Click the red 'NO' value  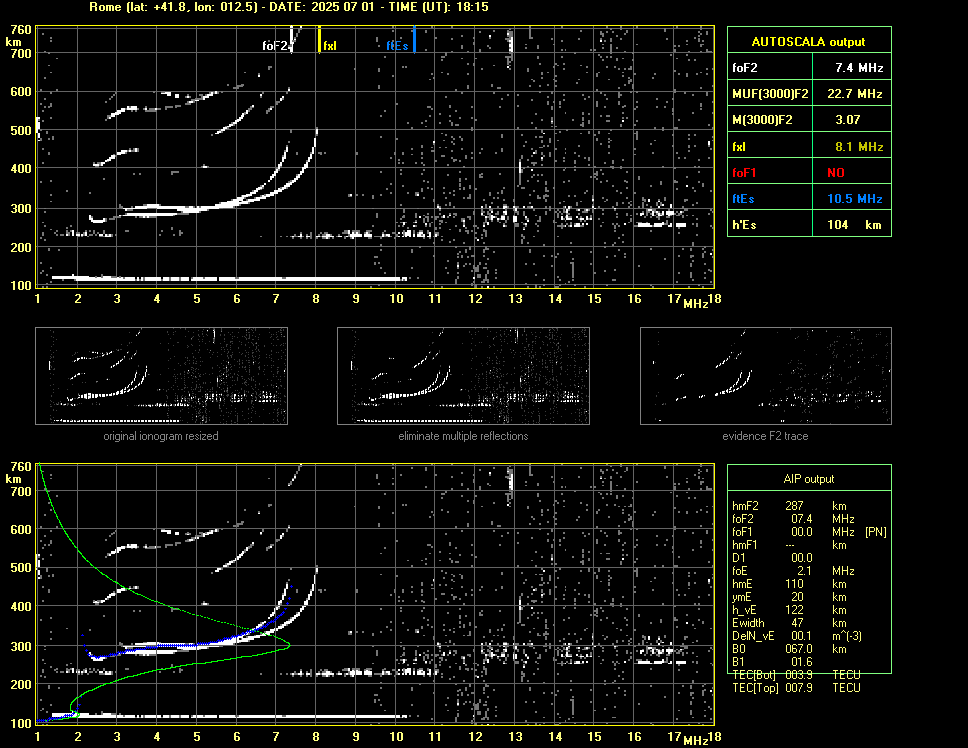pyautogui.click(x=836, y=173)
